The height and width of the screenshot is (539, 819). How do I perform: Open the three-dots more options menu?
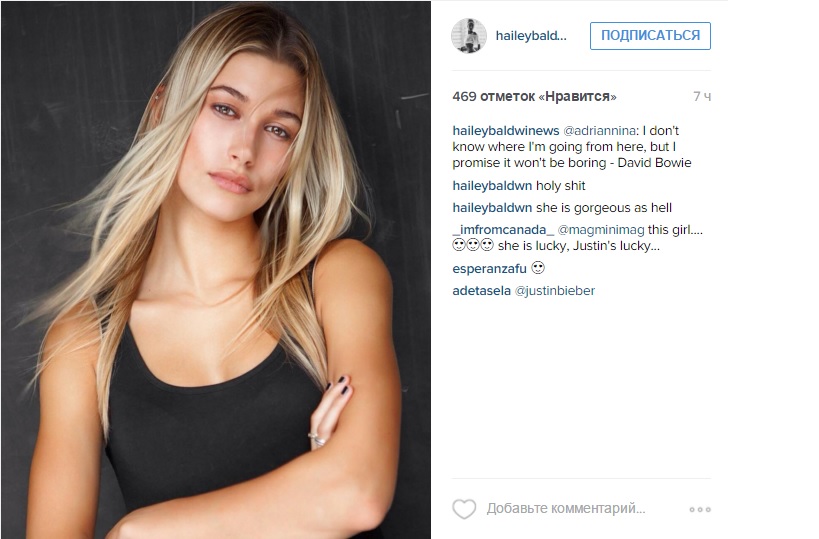click(x=700, y=509)
